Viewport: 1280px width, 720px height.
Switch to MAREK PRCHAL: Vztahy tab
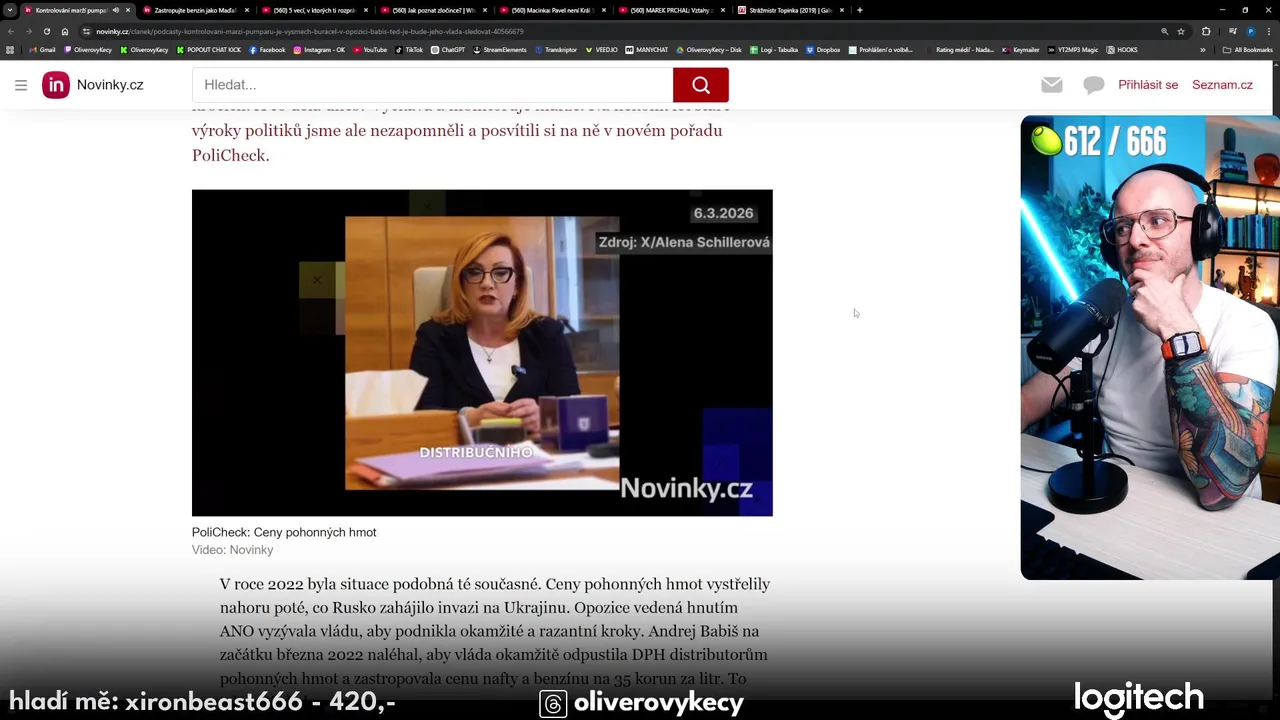coord(672,10)
